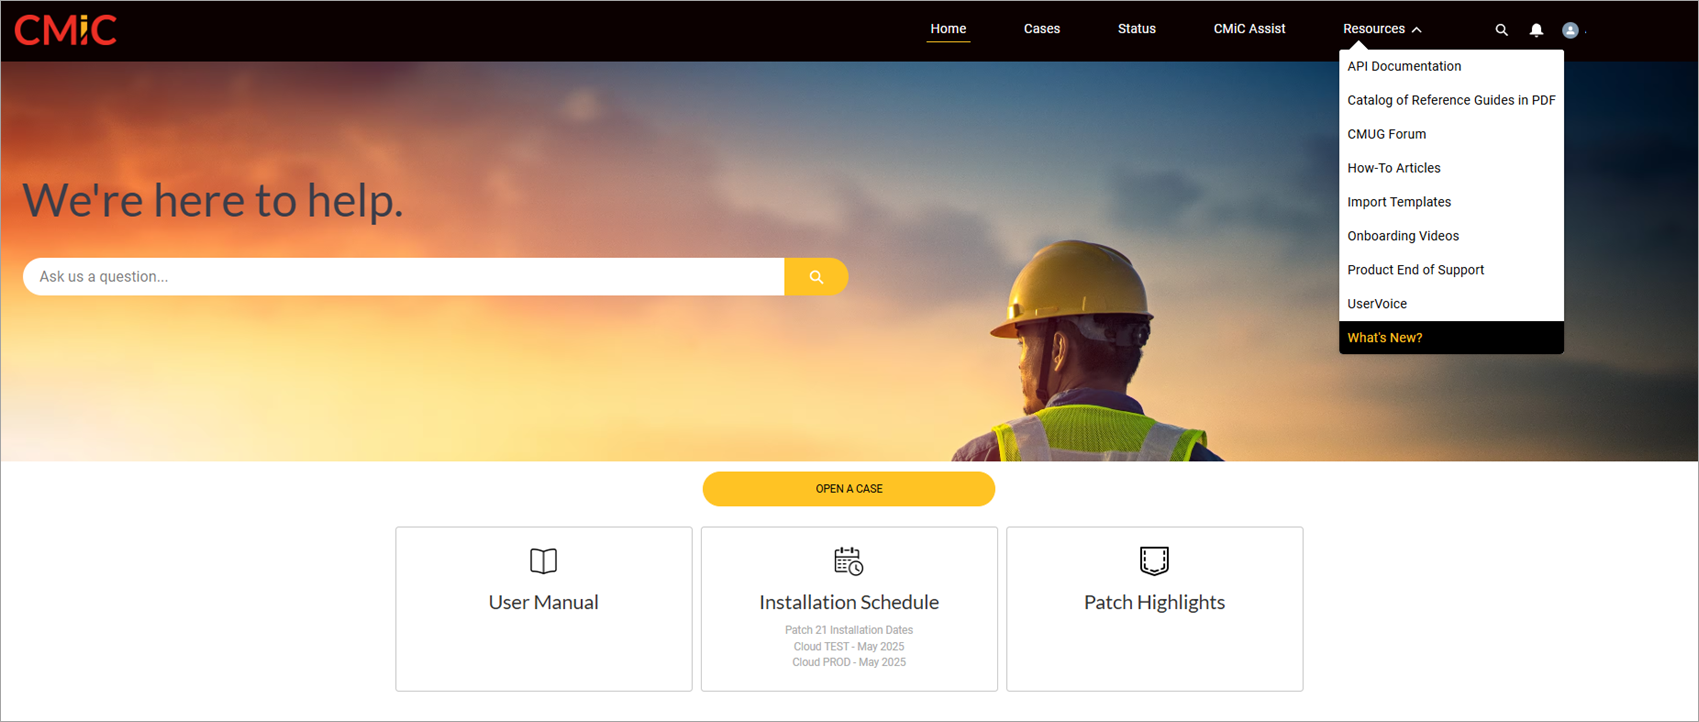Click the Cloud TEST - May 2025 text
The height and width of the screenshot is (722, 1699).
click(849, 646)
